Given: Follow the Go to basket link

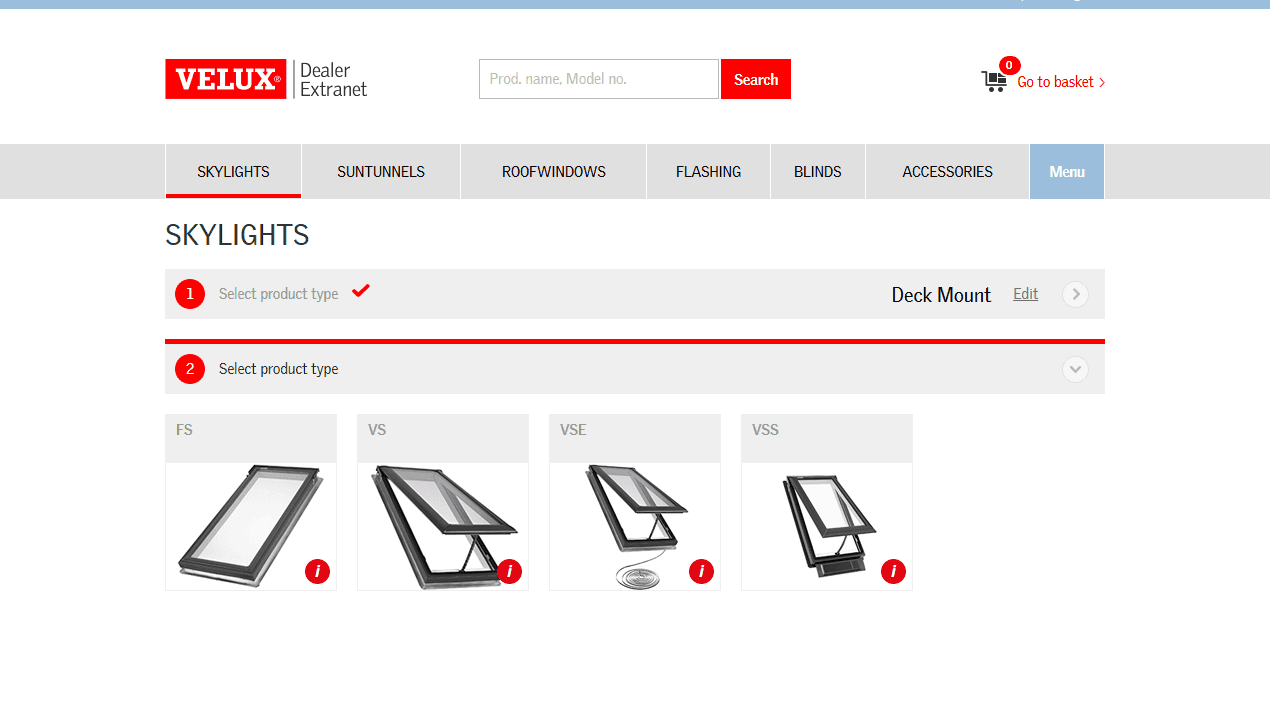Looking at the screenshot, I should coord(1061,82).
